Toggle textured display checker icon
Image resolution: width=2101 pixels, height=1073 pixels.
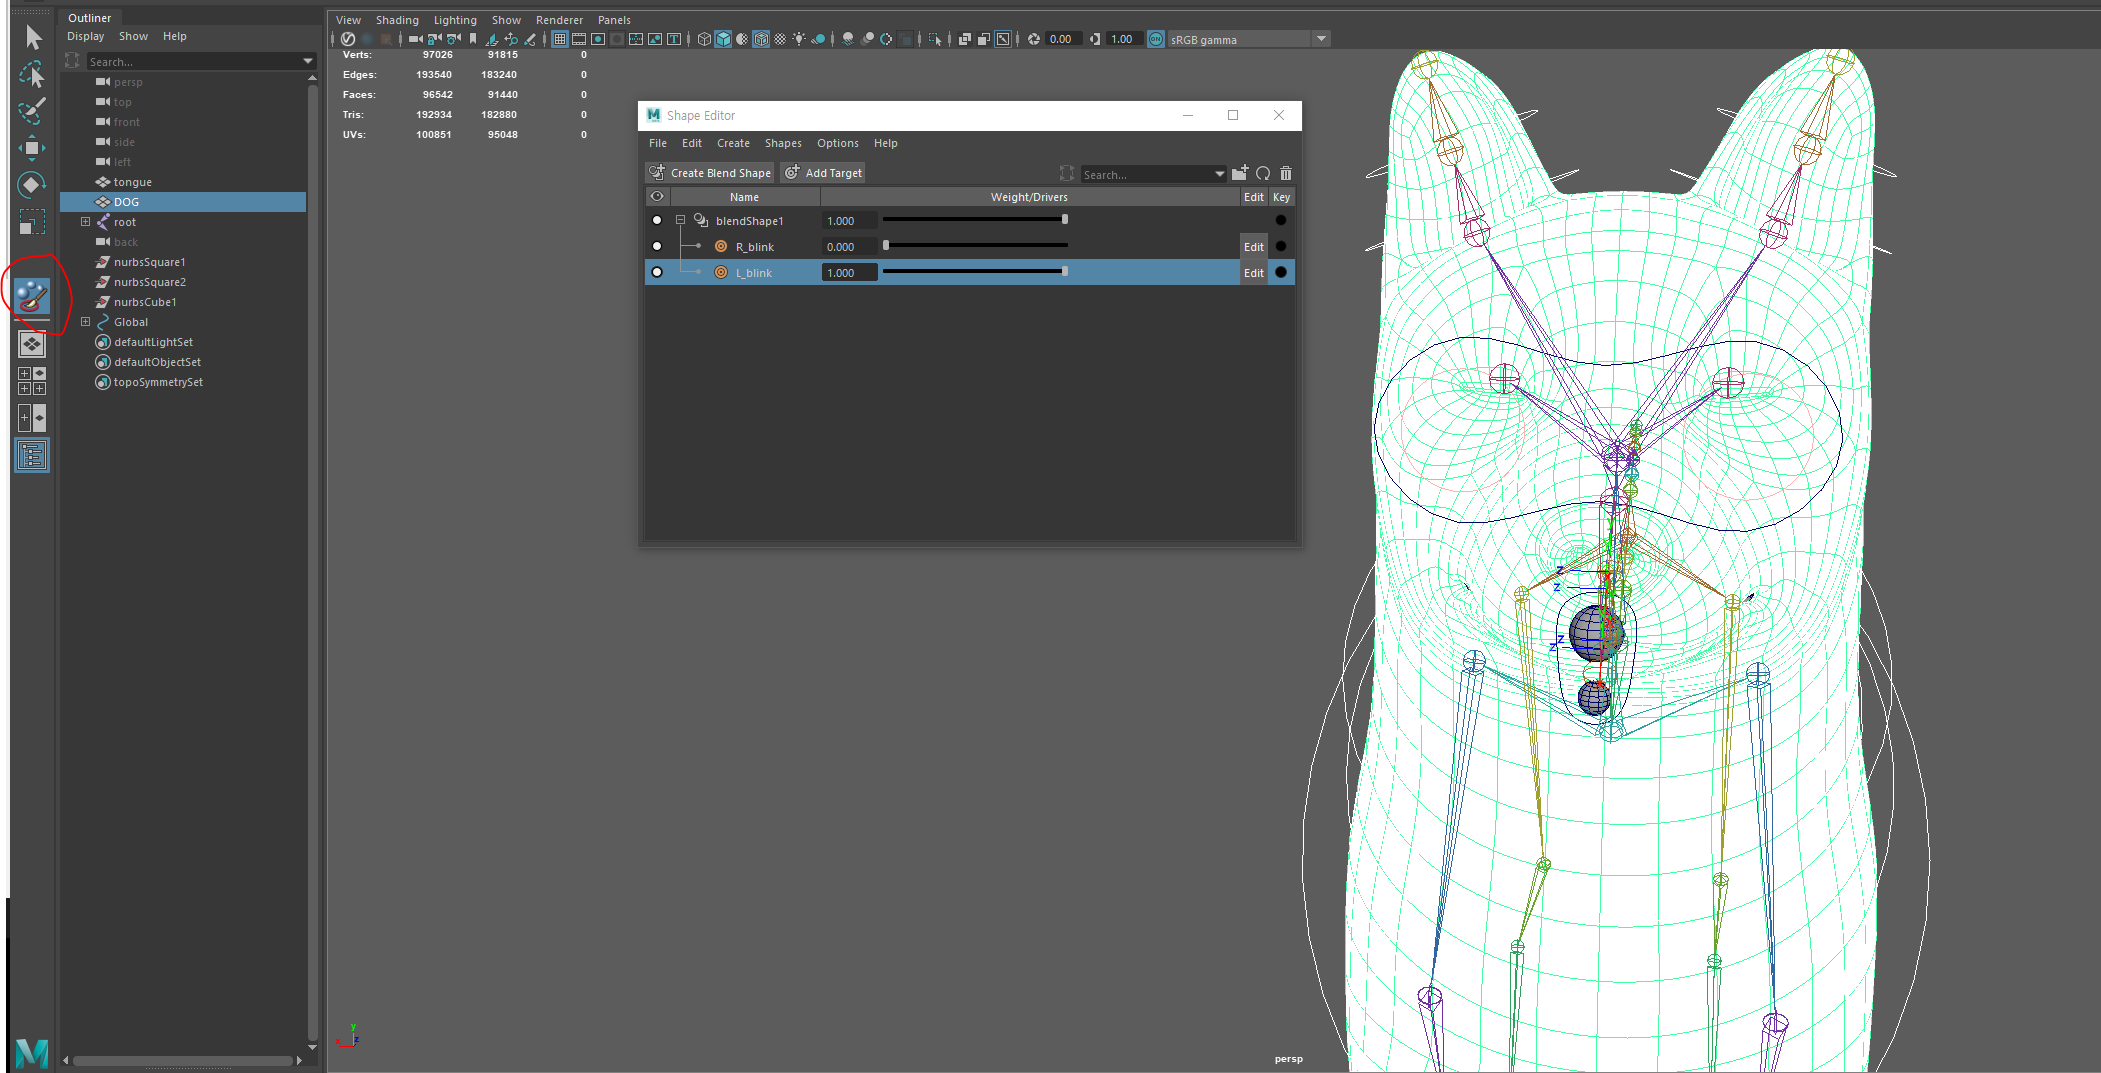coord(780,39)
